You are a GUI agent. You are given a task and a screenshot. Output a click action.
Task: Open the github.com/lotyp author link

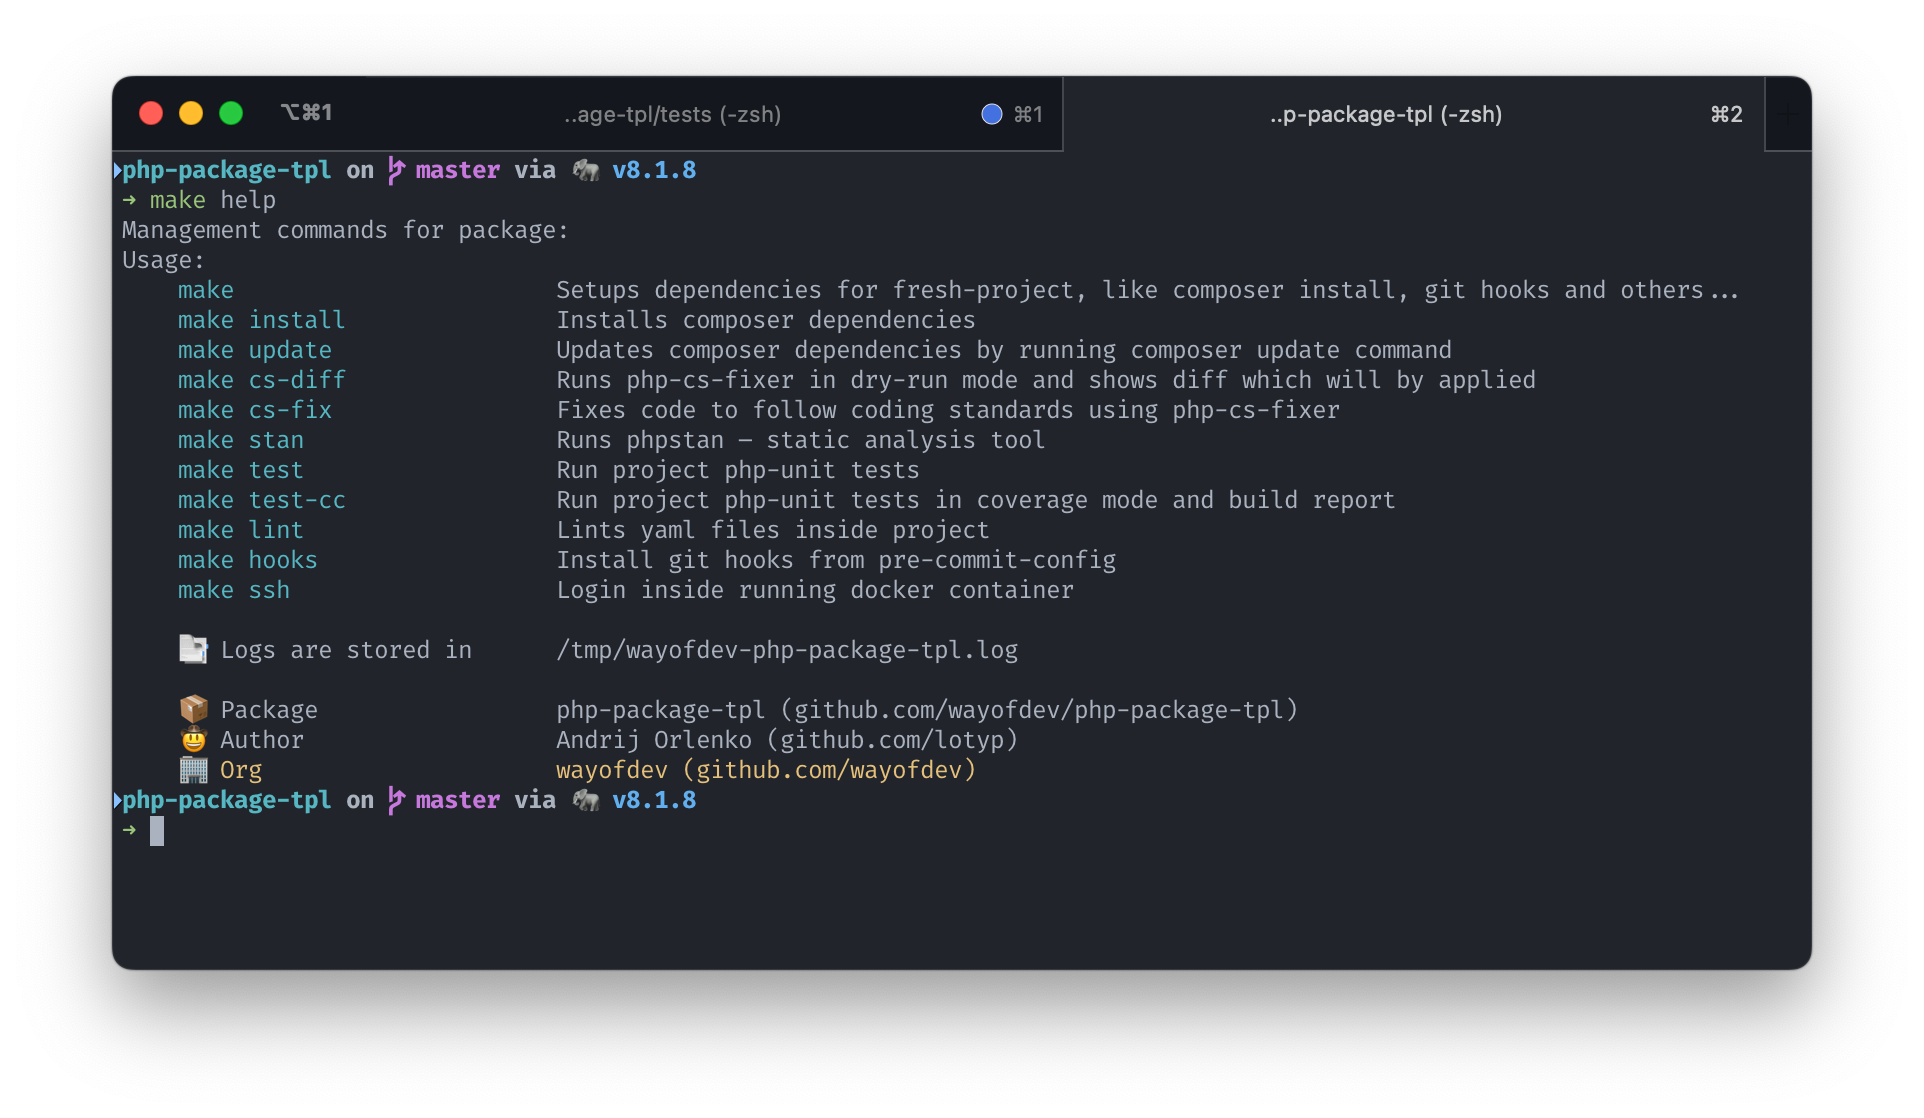[x=891, y=740]
